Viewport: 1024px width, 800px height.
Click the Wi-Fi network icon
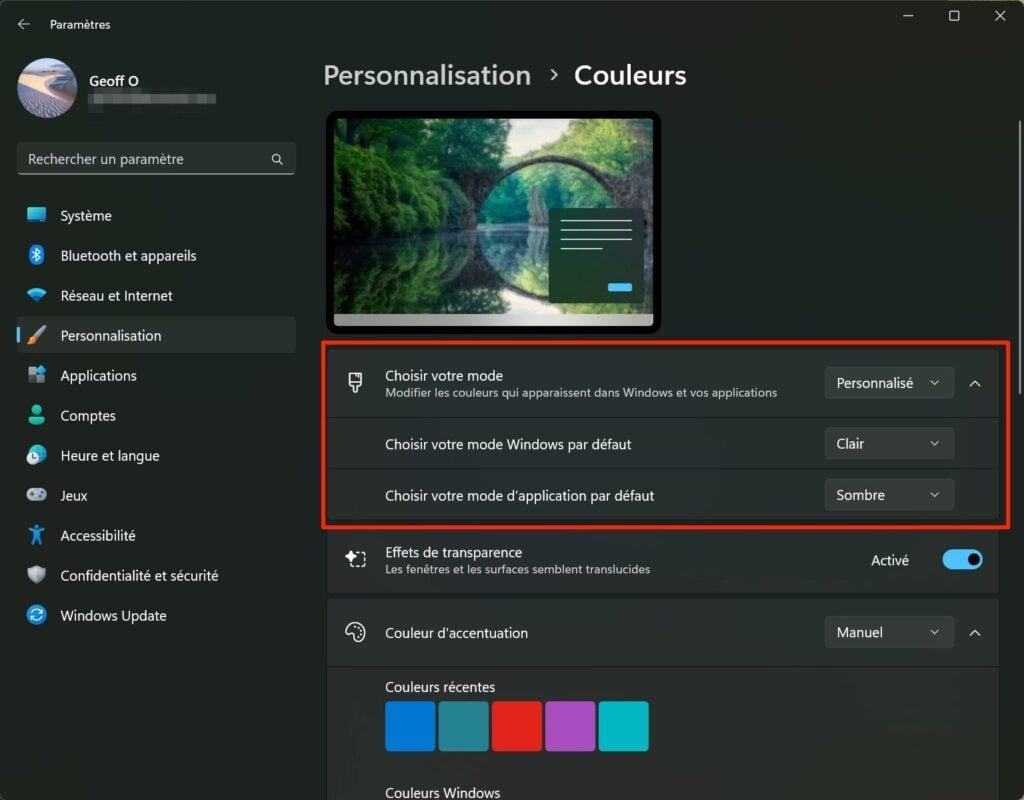(37, 295)
